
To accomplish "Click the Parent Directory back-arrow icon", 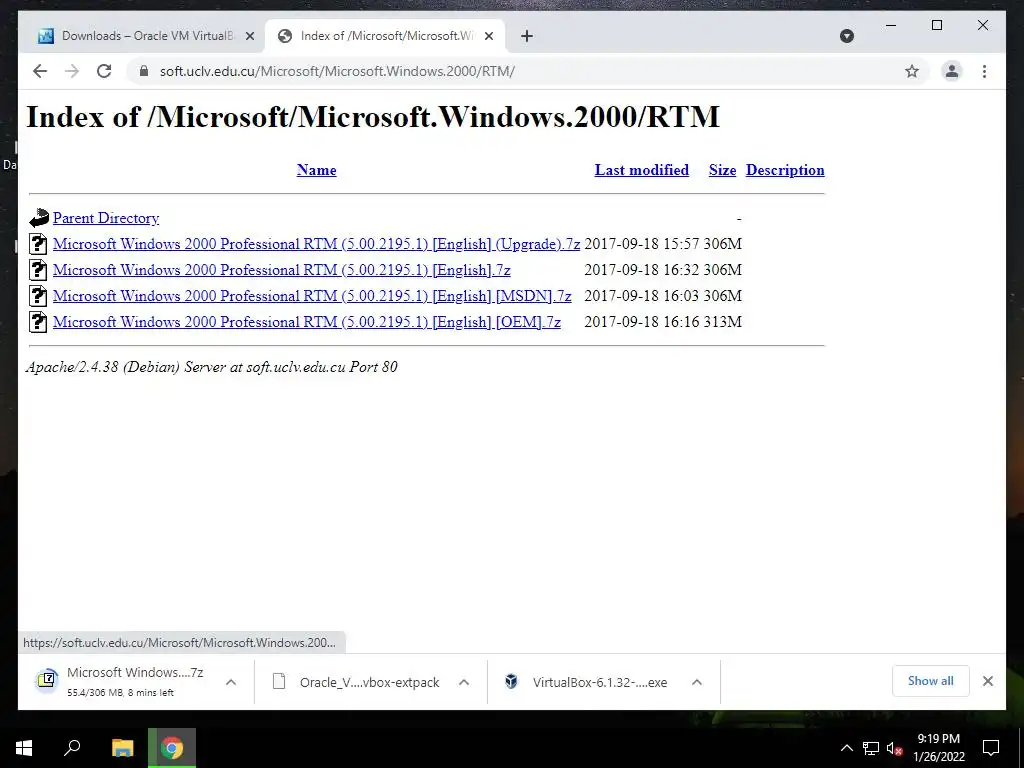I will pyautogui.click(x=39, y=218).
